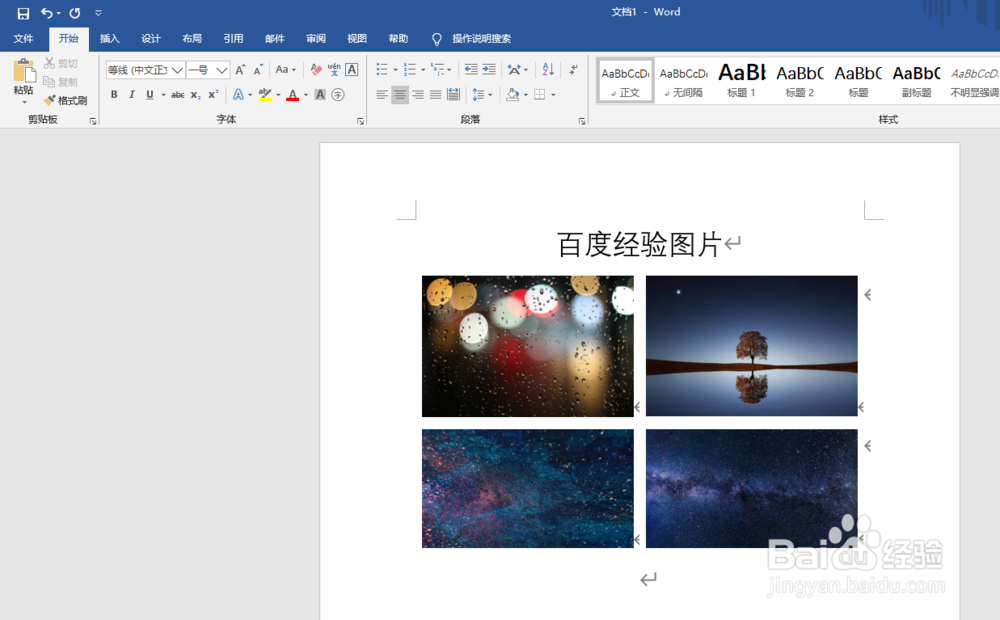Viewport: 1000px width, 620px height.
Task: Enable the bullet list
Action: pyautogui.click(x=384, y=70)
